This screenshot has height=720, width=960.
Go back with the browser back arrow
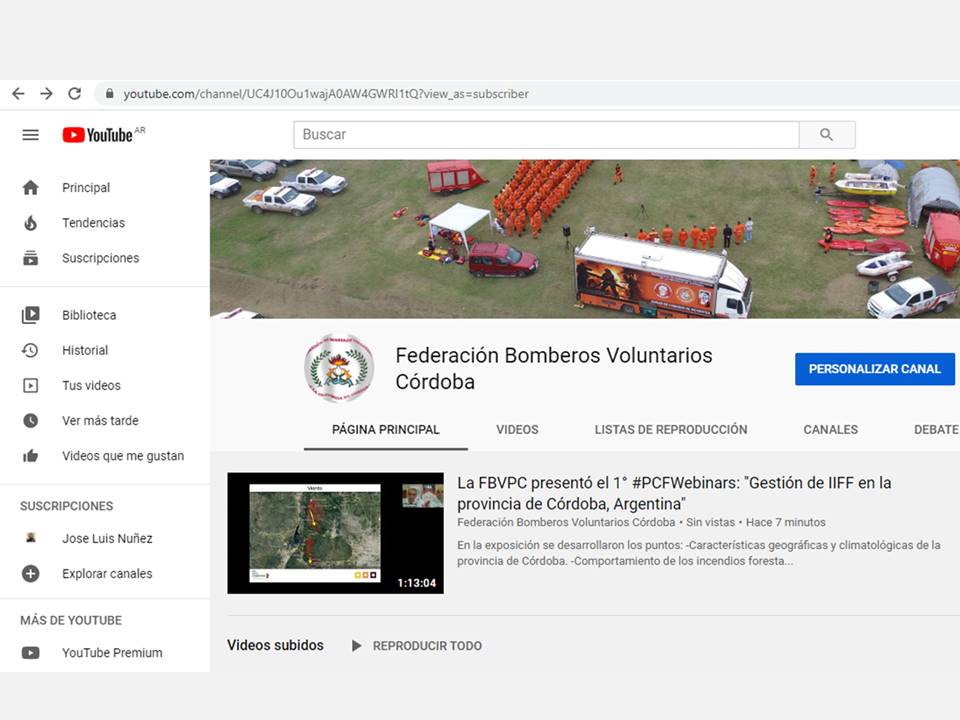coord(18,94)
